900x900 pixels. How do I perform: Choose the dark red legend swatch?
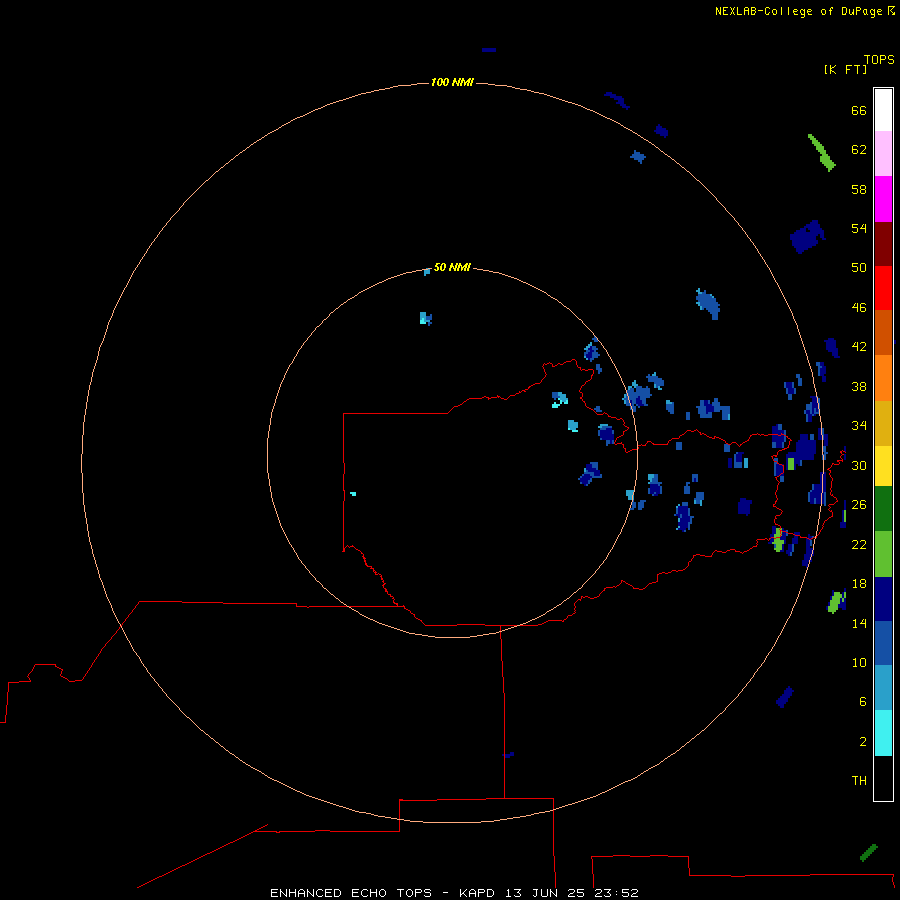point(883,243)
